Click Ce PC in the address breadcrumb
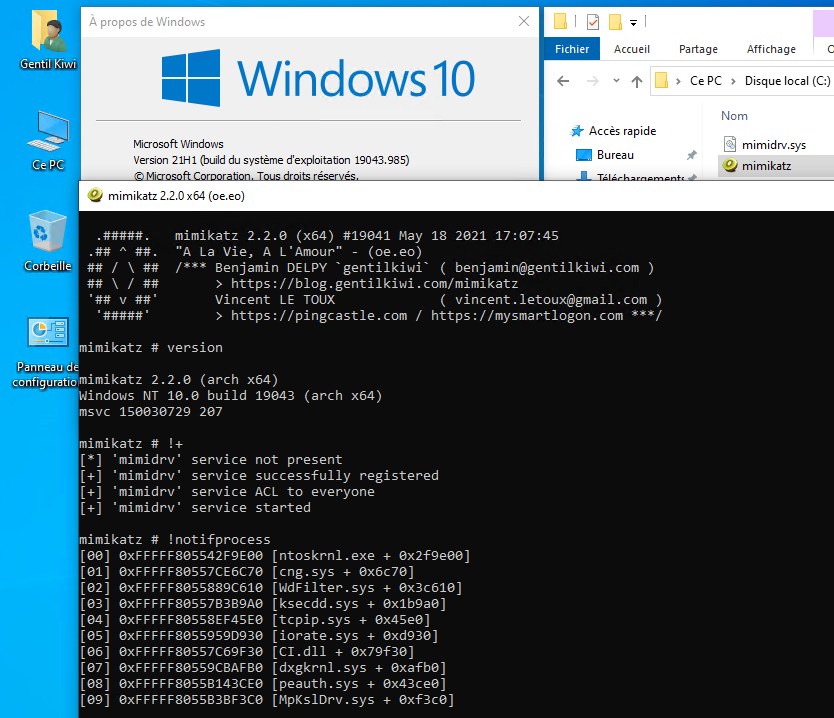The image size is (834, 718). (x=706, y=81)
